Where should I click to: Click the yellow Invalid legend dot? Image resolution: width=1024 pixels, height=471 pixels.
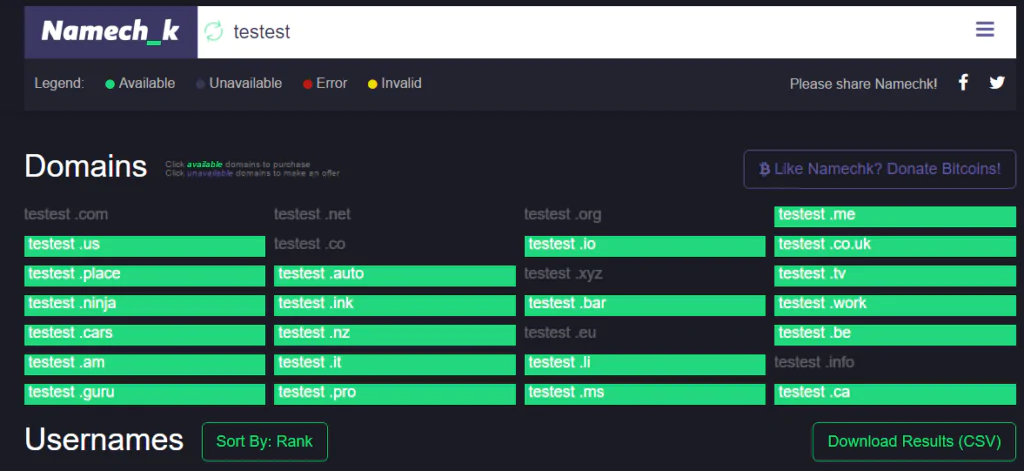coord(372,84)
